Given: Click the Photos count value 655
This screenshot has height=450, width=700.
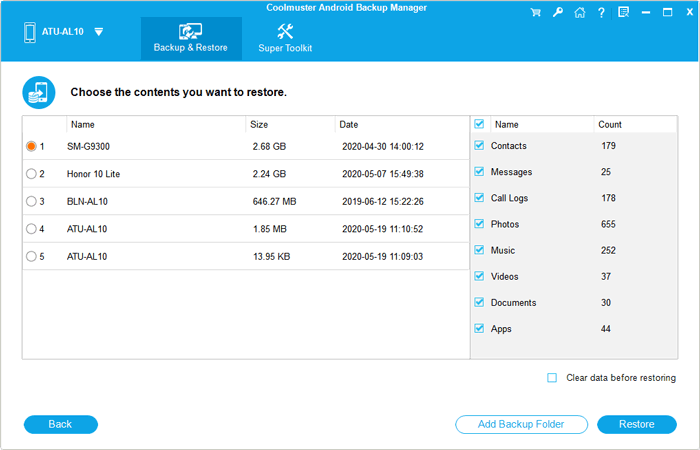Looking at the screenshot, I should [608, 224].
